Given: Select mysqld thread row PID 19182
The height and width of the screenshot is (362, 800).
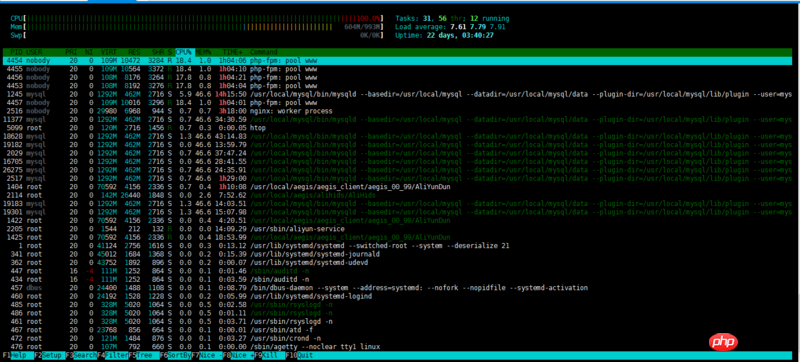Looking at the screenshot, I should click(x=398, y=145).
